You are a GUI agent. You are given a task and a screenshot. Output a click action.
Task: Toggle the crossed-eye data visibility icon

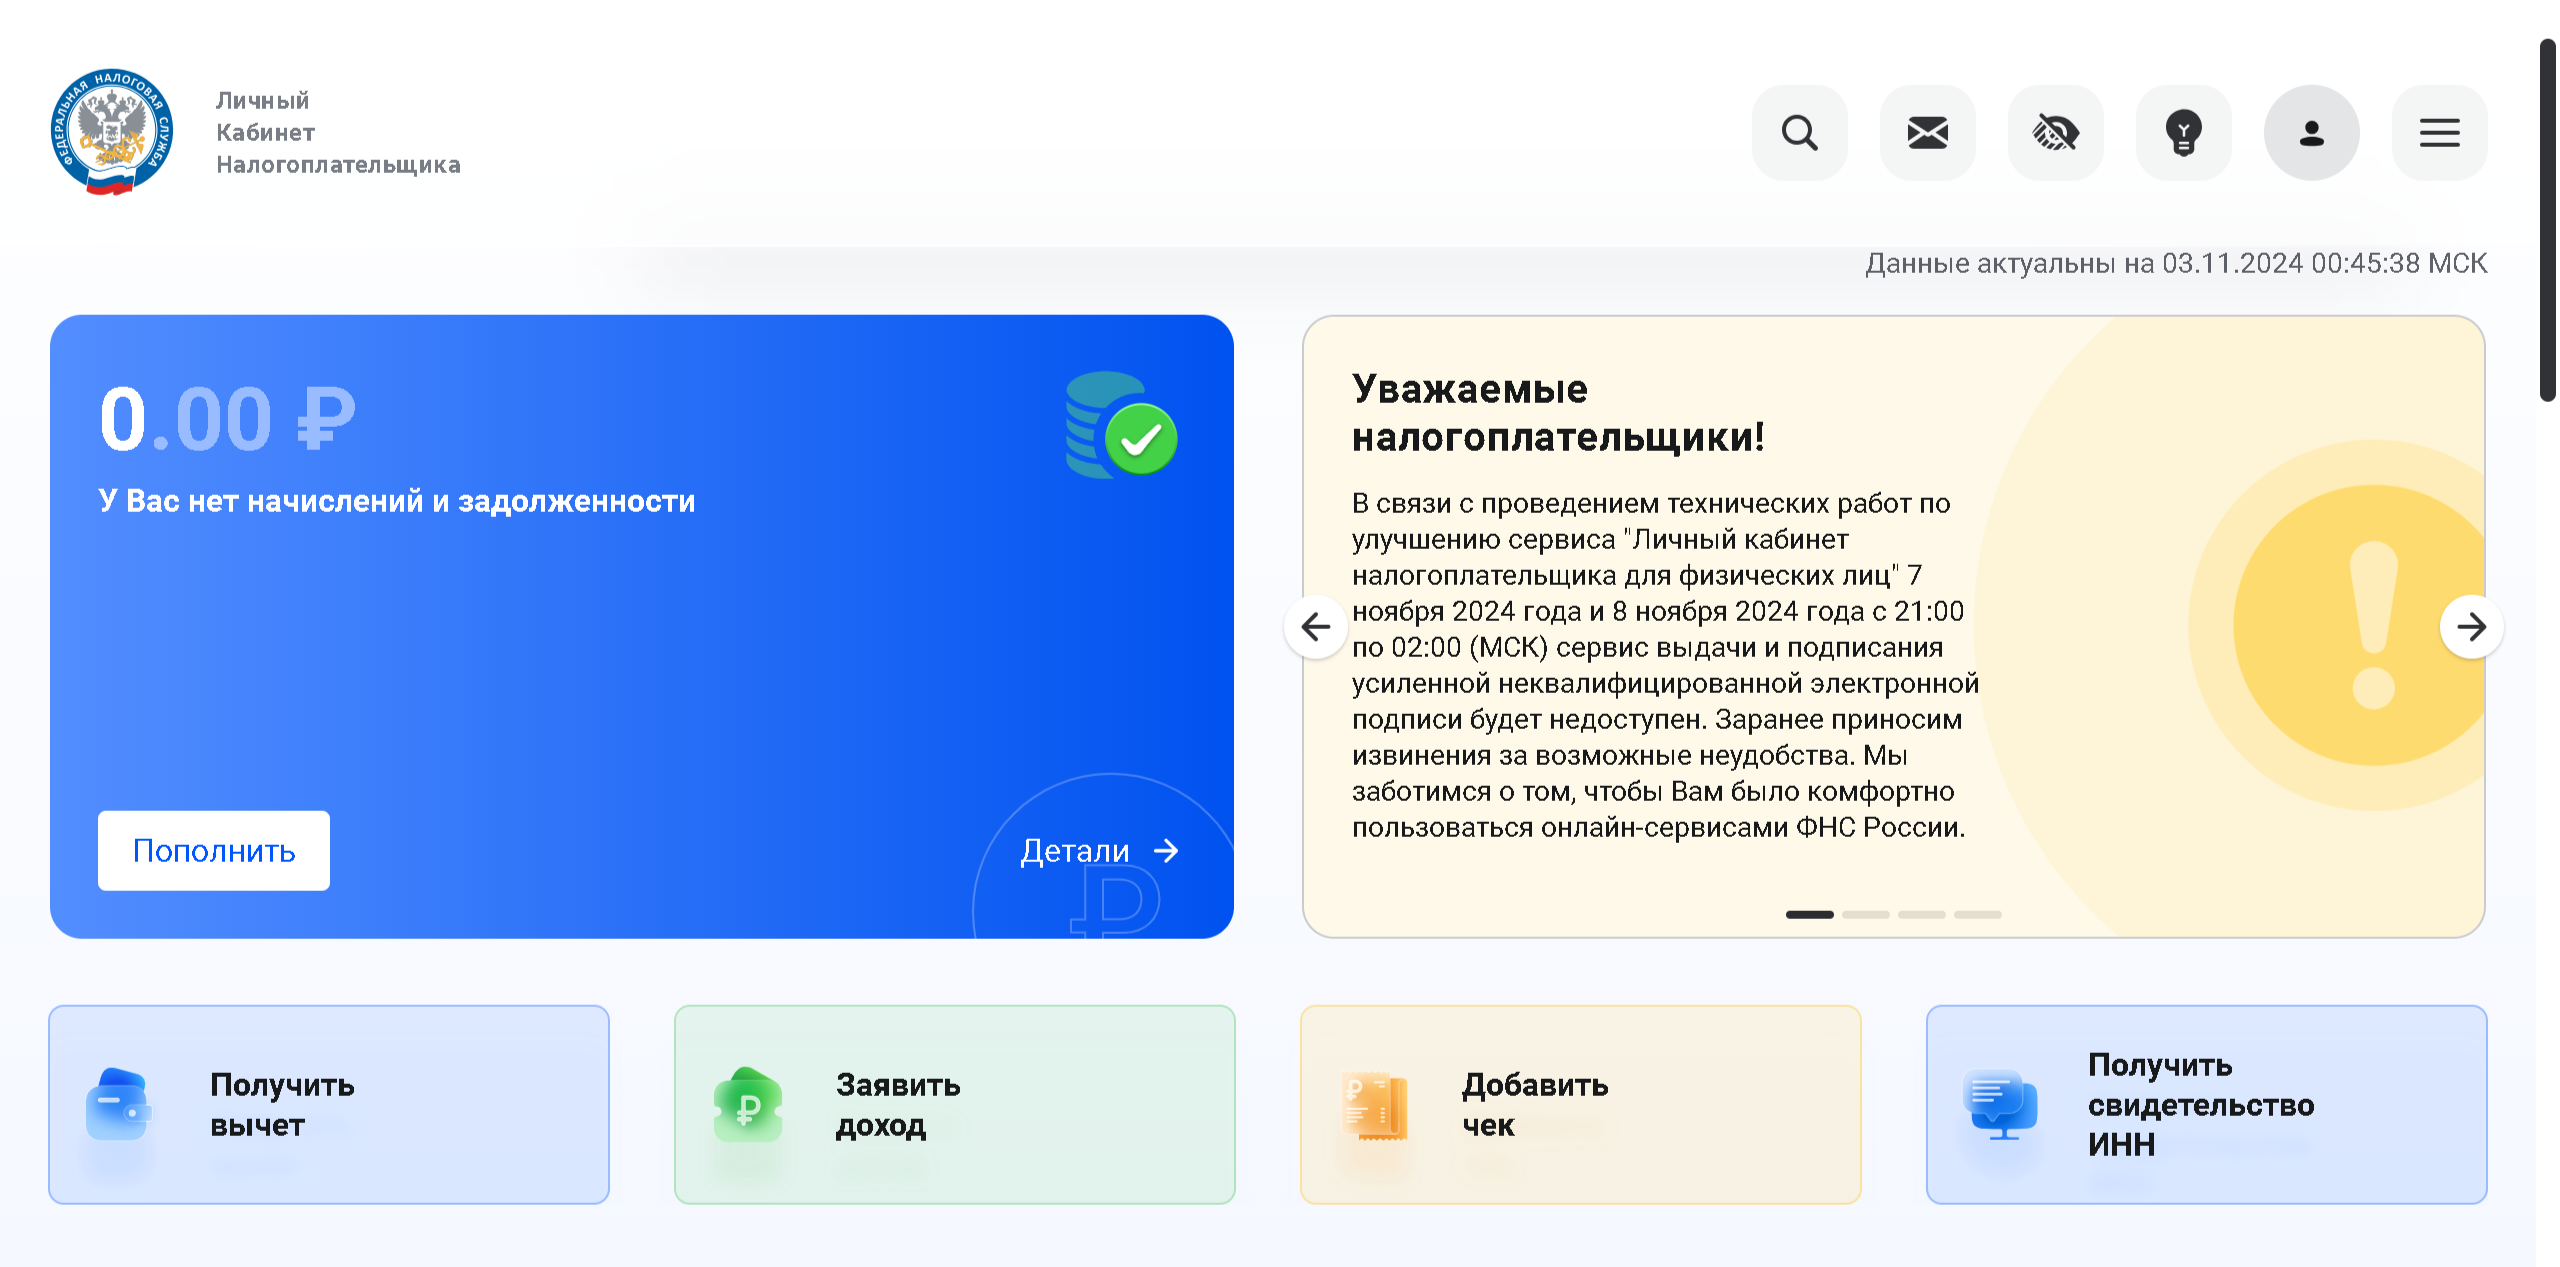click(2055, 133)
